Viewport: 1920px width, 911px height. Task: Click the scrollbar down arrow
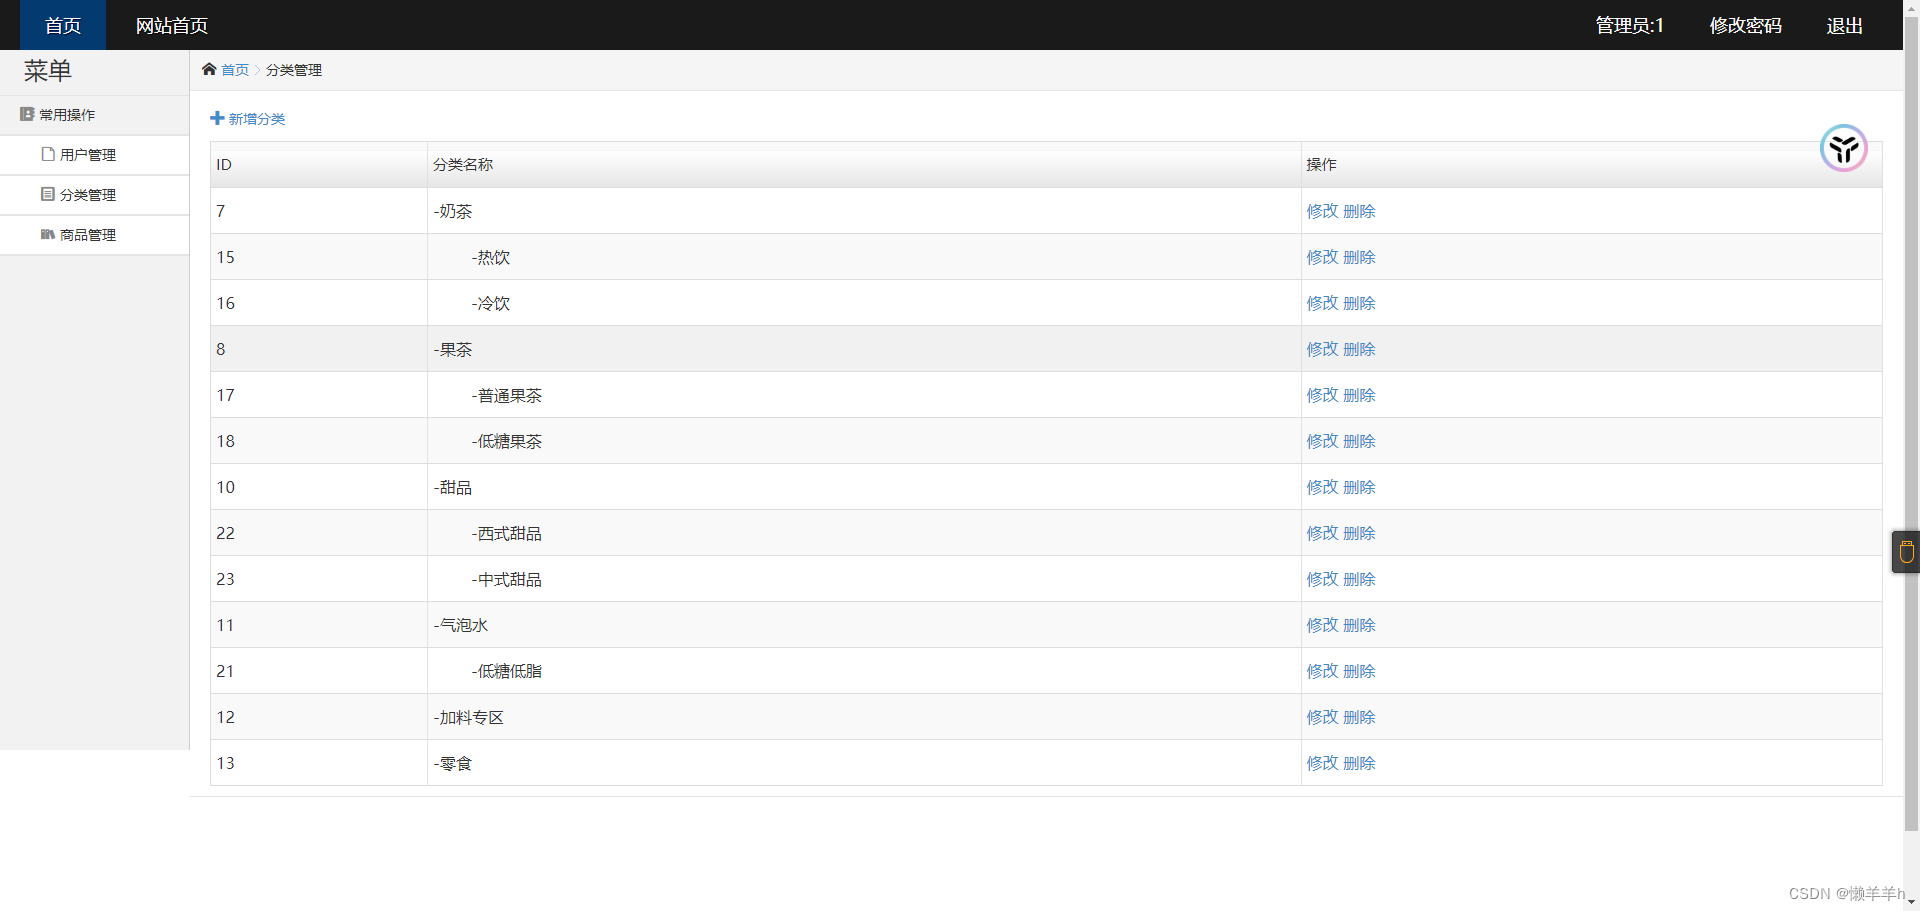click(x=1911, y=902)
